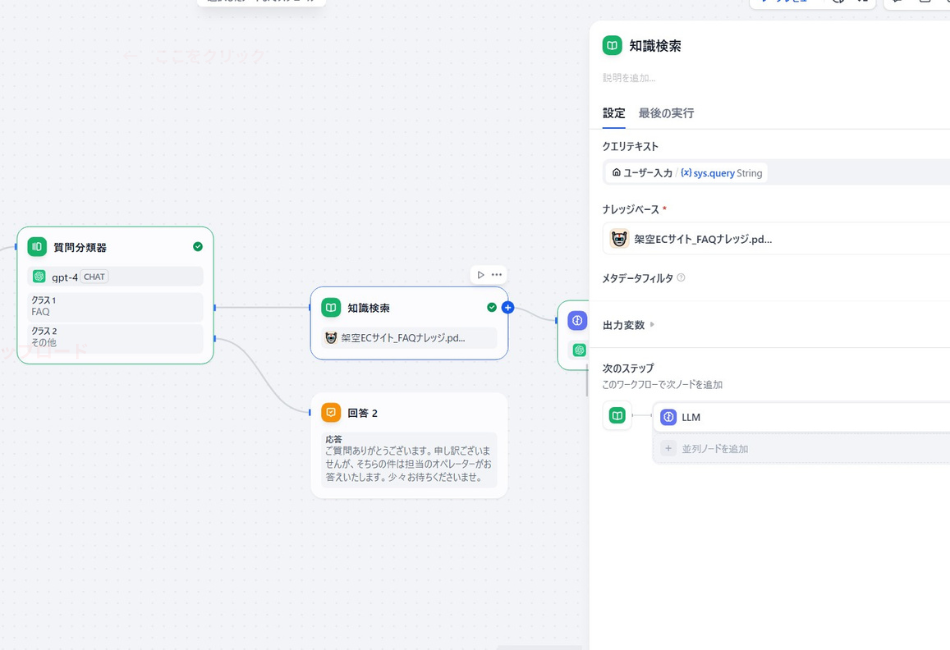Click the {x} sys.query variable badge
The width and height of the screenshot is (950, 650).
pos(713,172)
